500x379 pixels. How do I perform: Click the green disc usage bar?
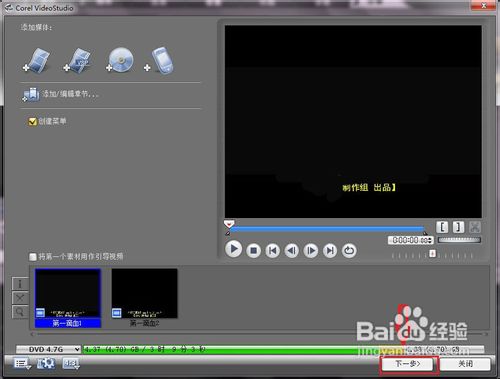[283, 349]
